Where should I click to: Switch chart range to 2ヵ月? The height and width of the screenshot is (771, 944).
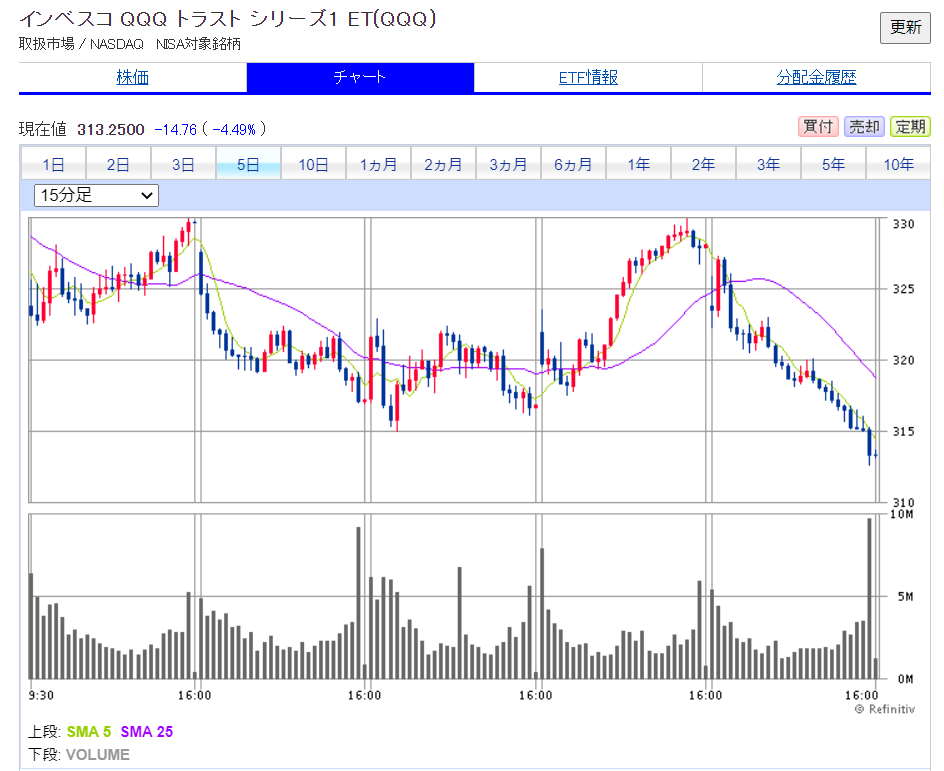click(444, 164)
